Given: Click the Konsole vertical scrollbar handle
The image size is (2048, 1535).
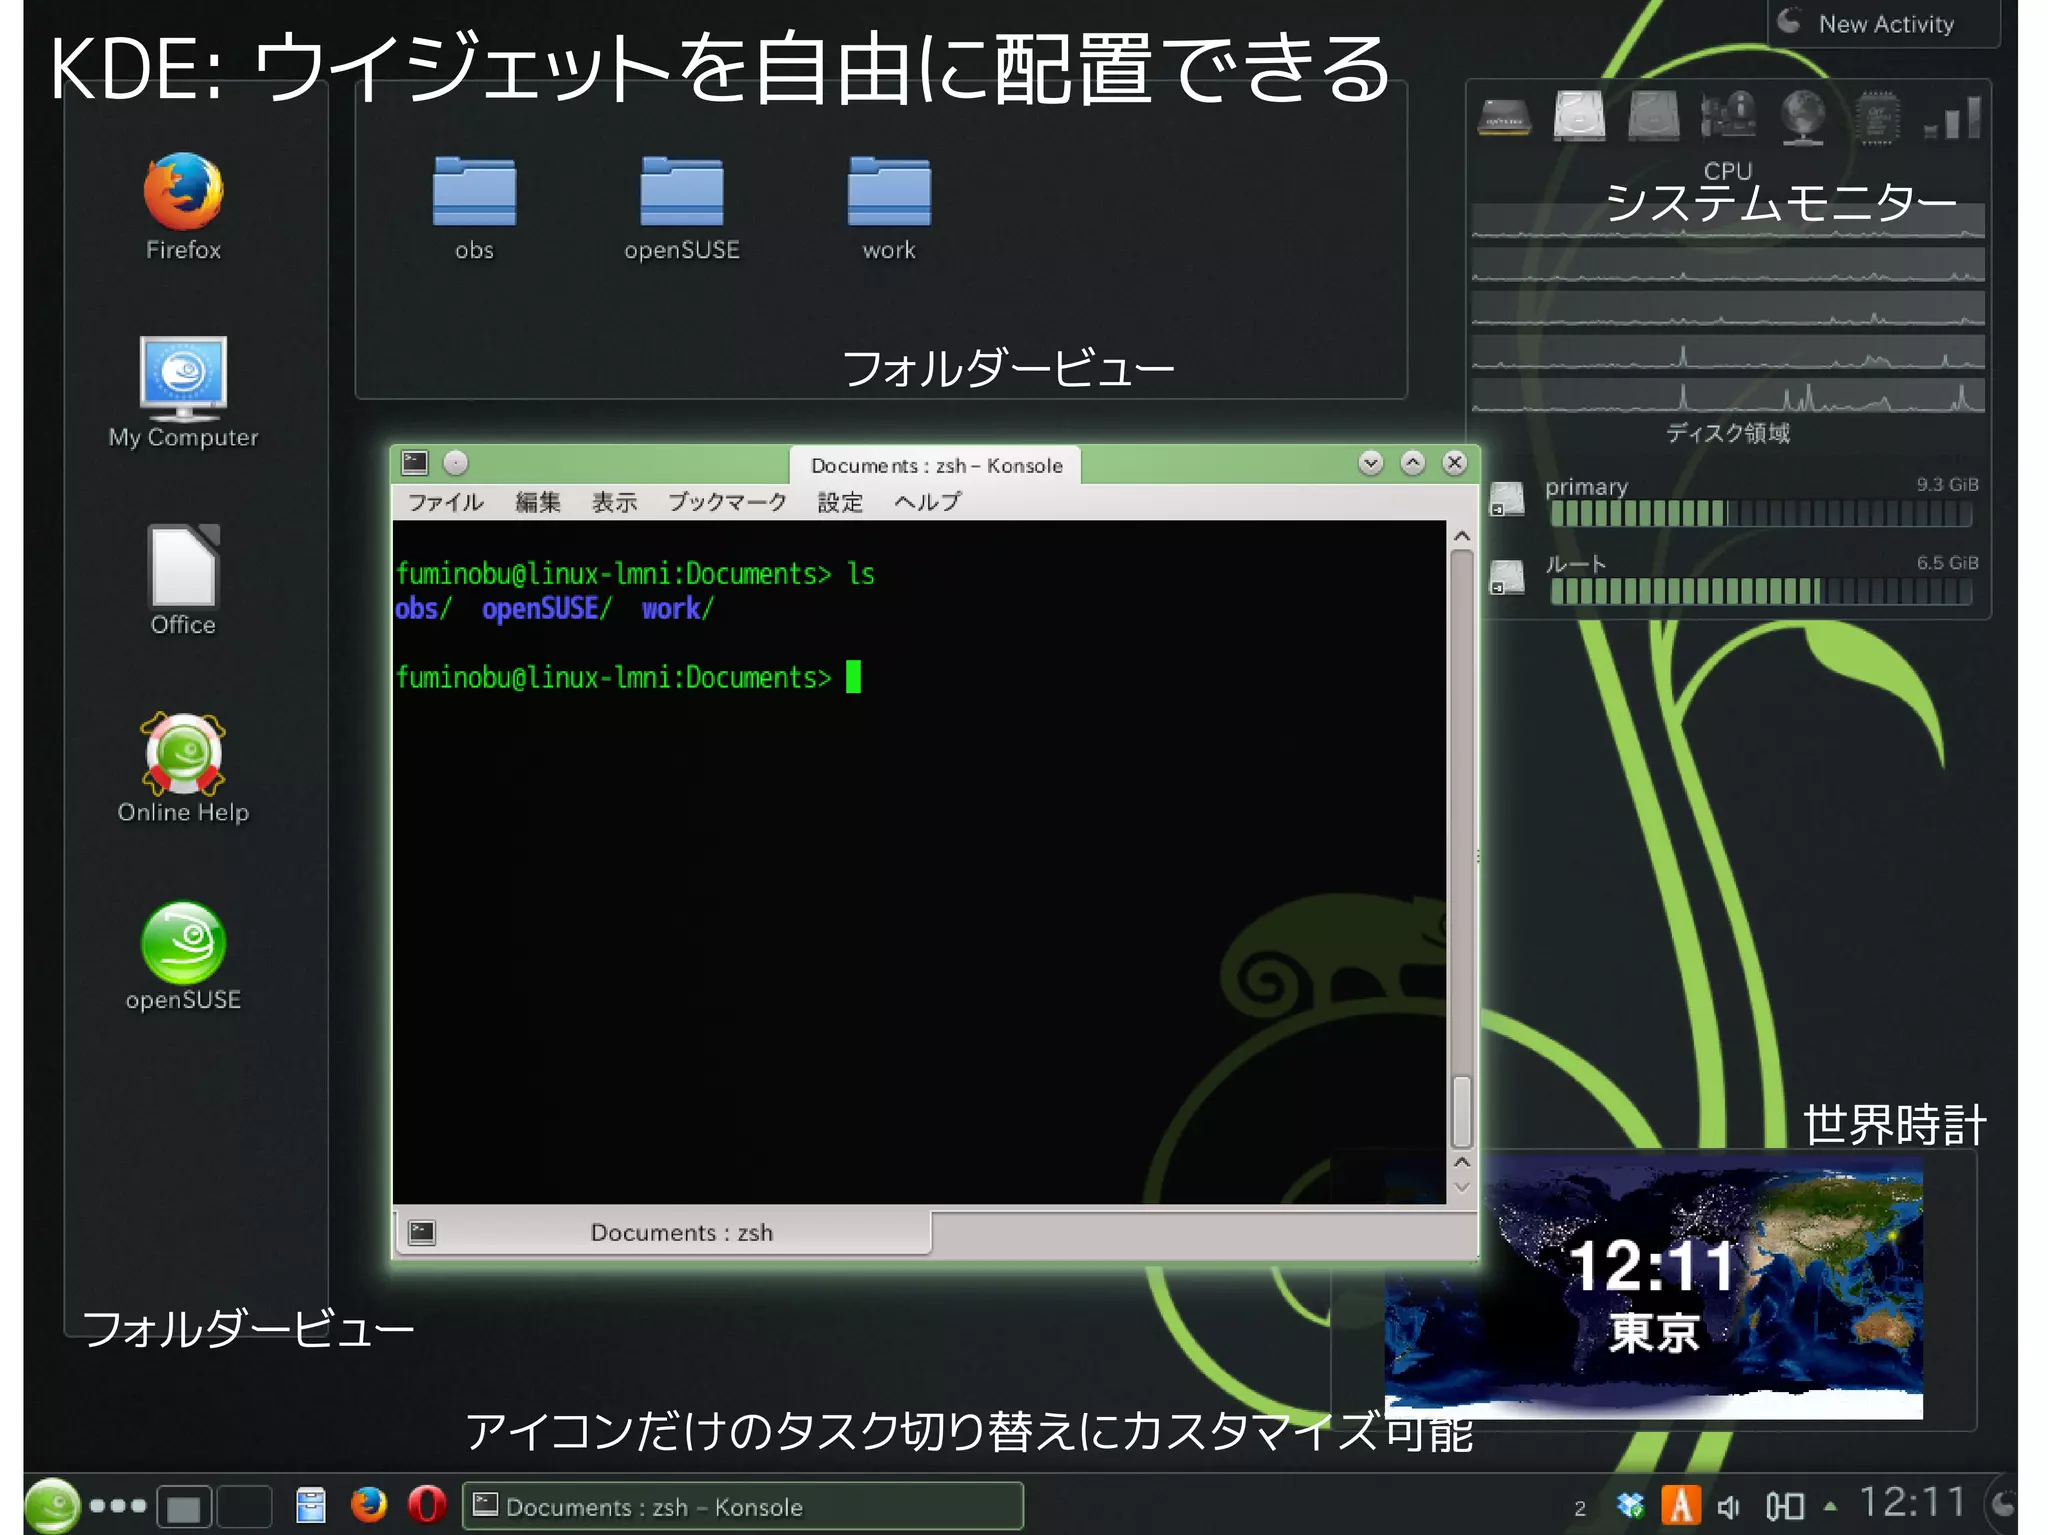Looking at the screenshot, I should click(x=1461, y=1111).
